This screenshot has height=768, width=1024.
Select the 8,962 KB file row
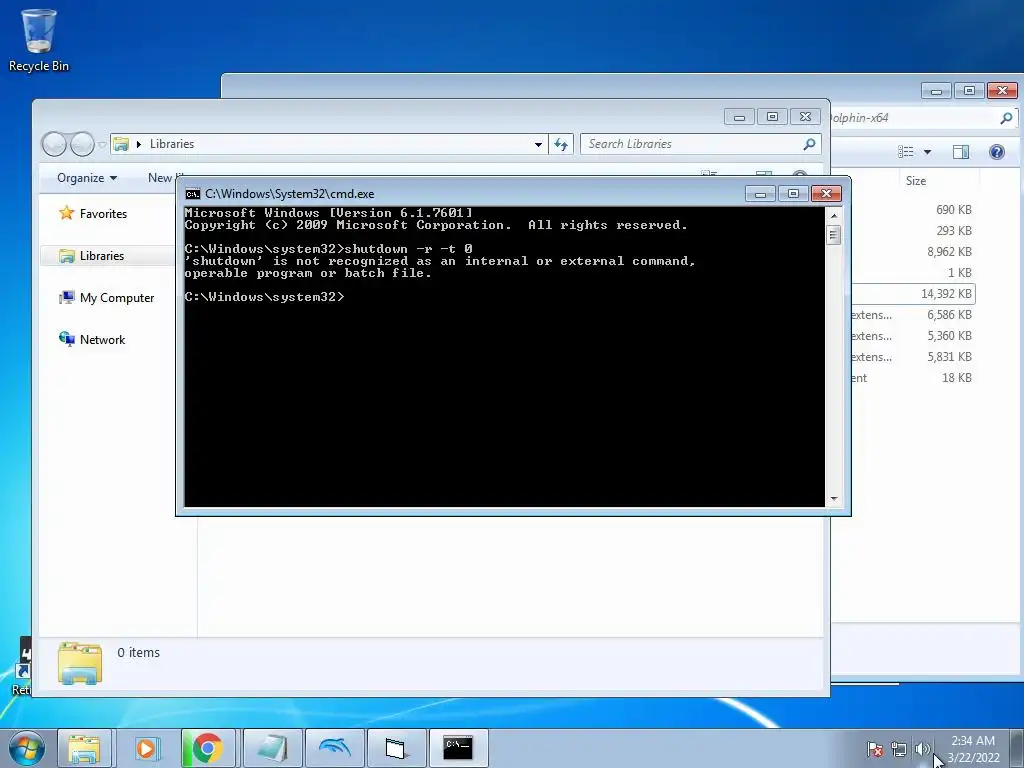click(913, 252)
